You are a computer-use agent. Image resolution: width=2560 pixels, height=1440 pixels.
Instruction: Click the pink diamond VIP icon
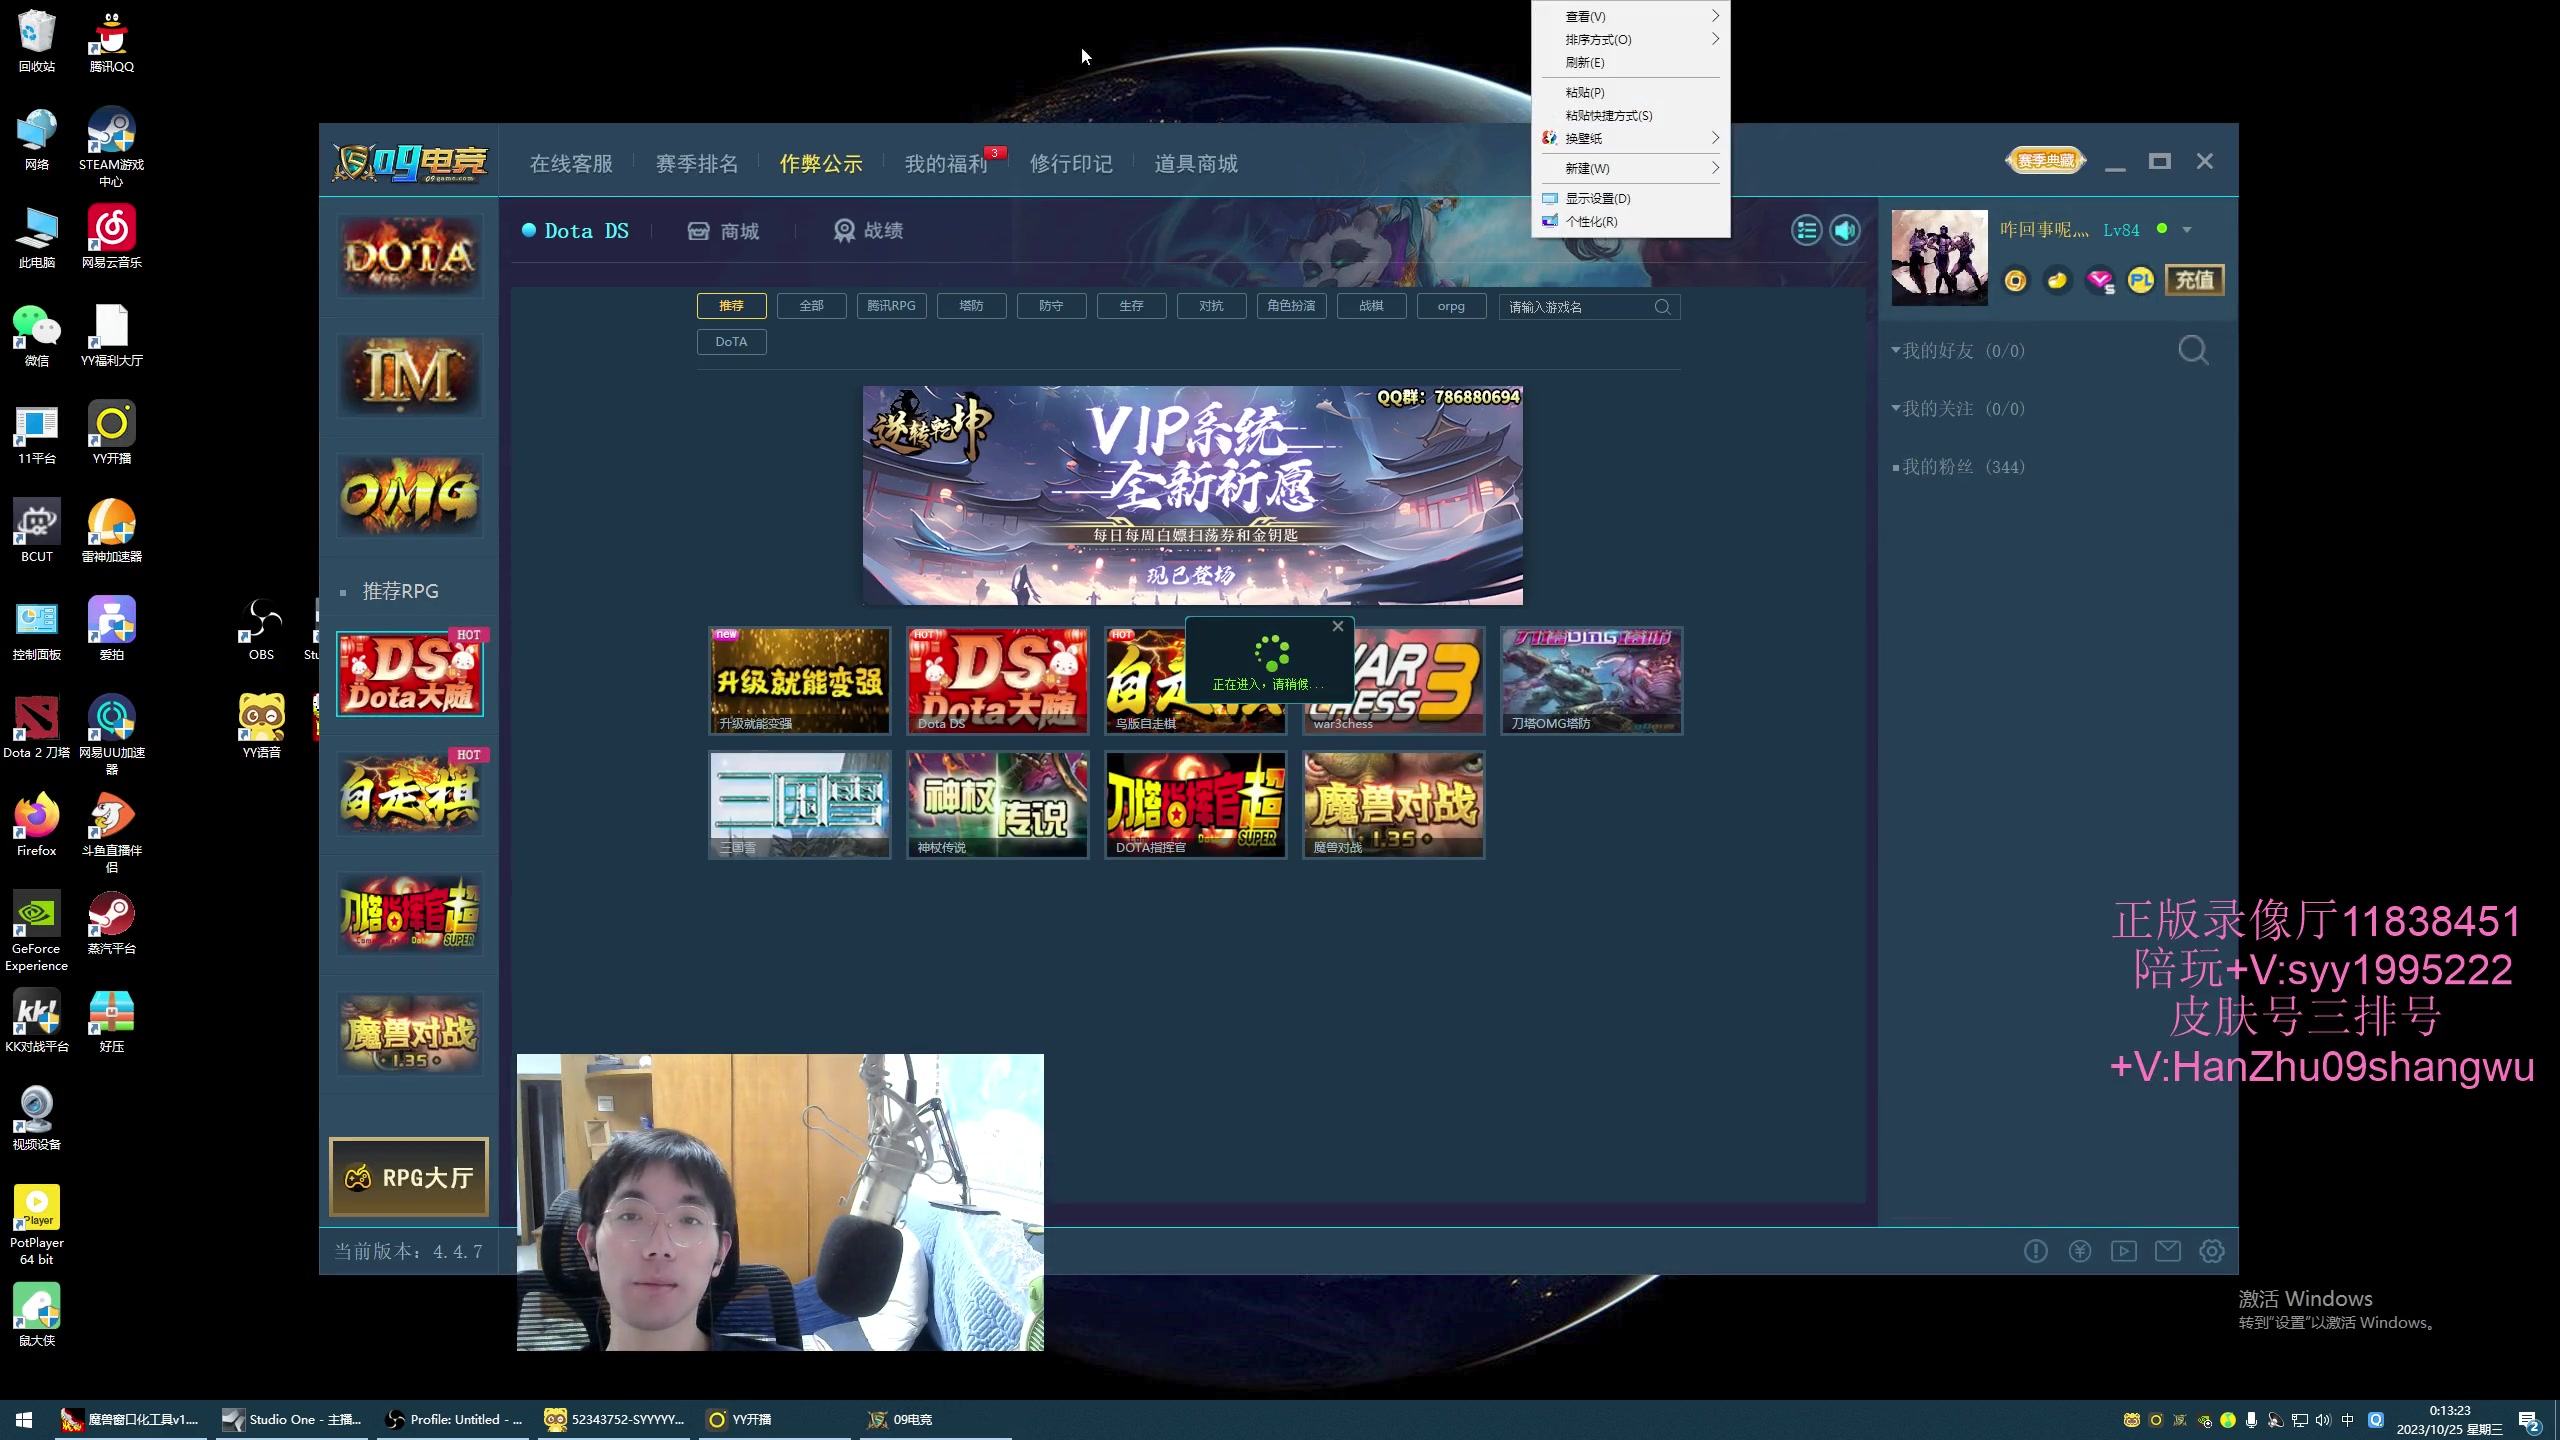tap(2099, 281)
